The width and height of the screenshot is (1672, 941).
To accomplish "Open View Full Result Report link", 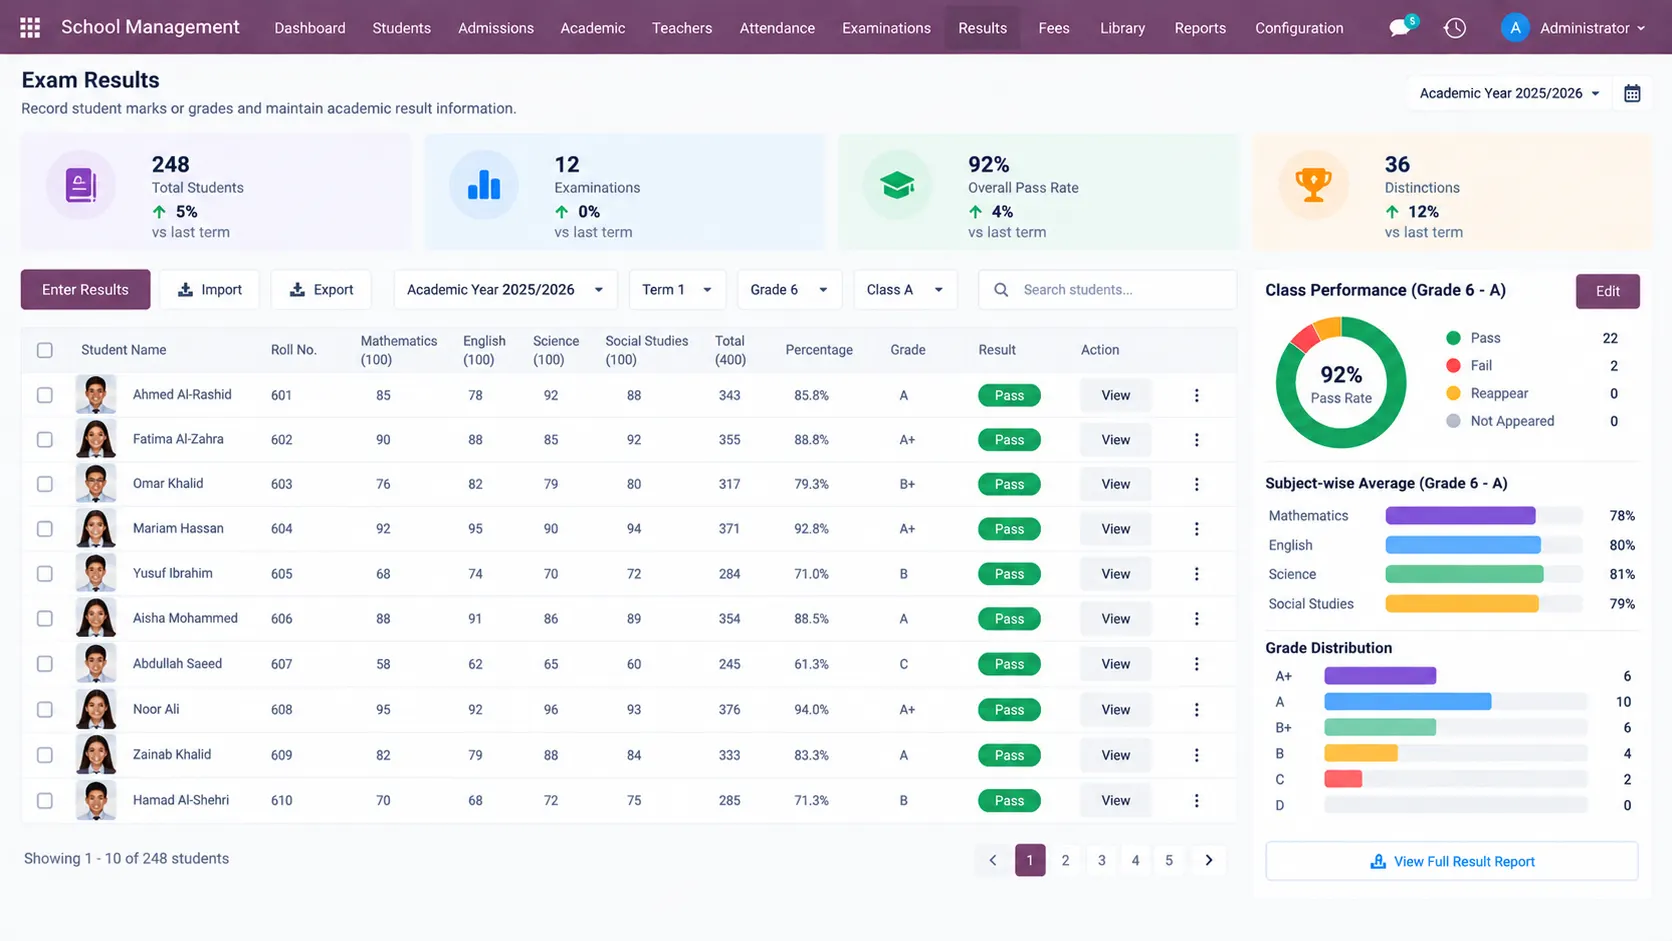I will [x=1452, y=862].
